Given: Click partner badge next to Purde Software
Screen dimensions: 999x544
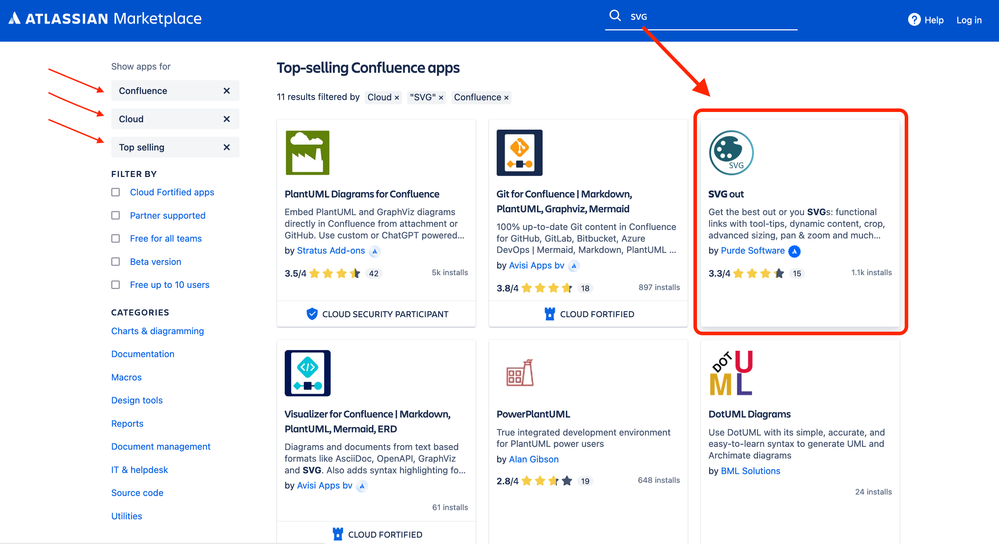Looking at the screenshot, I should 794,251.
